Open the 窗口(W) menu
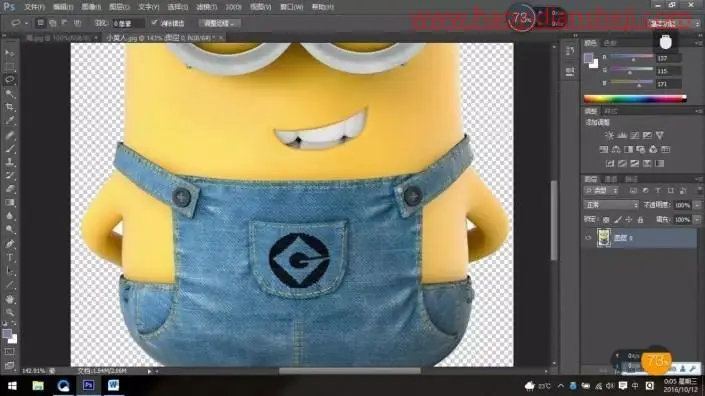The width and height of the screenshot is (705, 396). [x=291, y=7]
